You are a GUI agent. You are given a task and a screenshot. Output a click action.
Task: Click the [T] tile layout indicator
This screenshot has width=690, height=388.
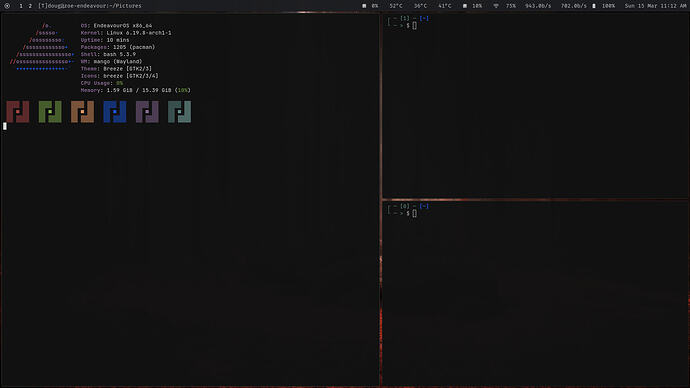coord(43,6)
